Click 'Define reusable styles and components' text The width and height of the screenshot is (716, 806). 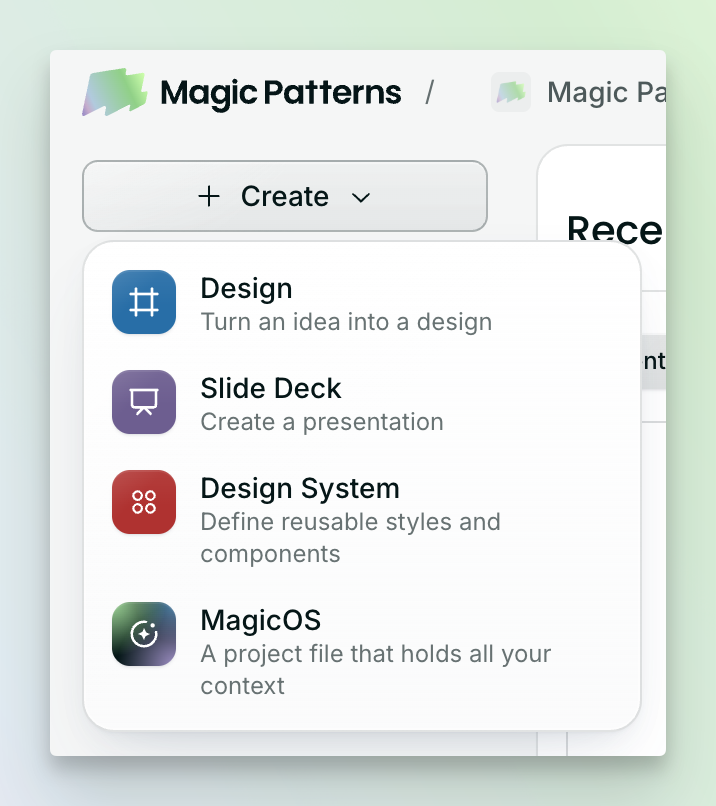point(351,538)
